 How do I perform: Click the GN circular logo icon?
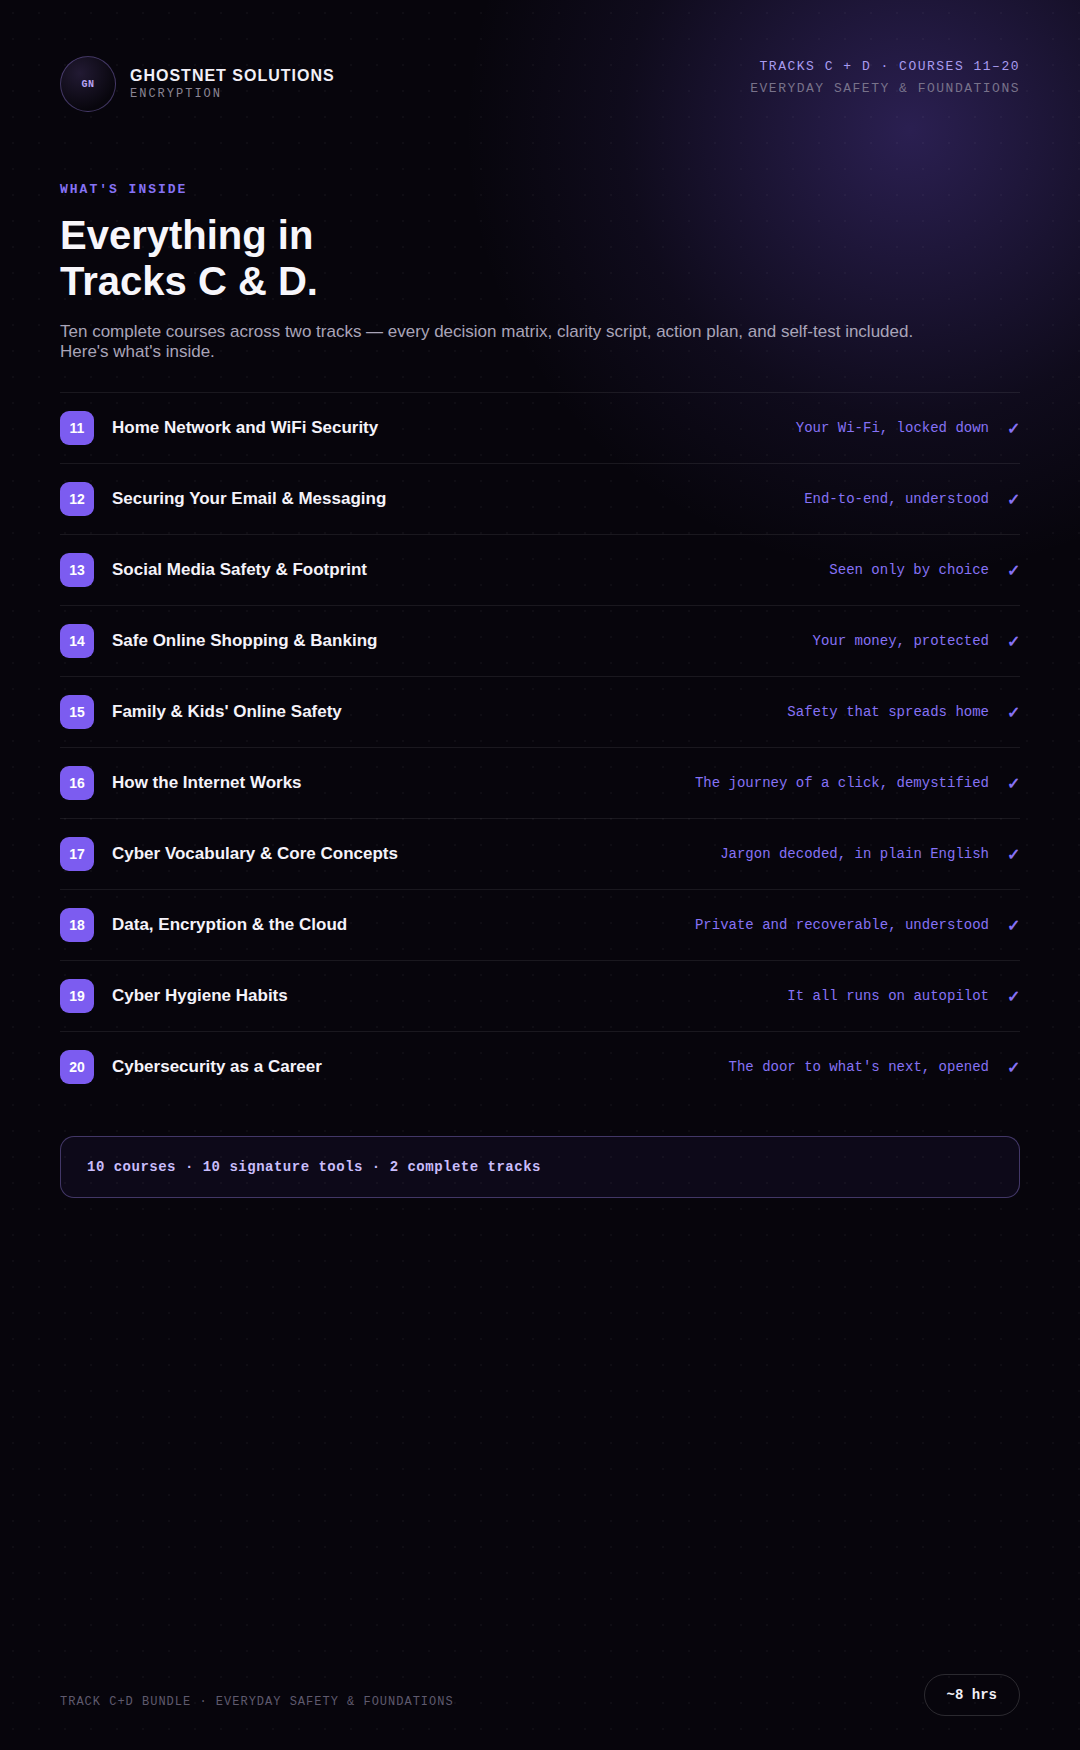88,84
